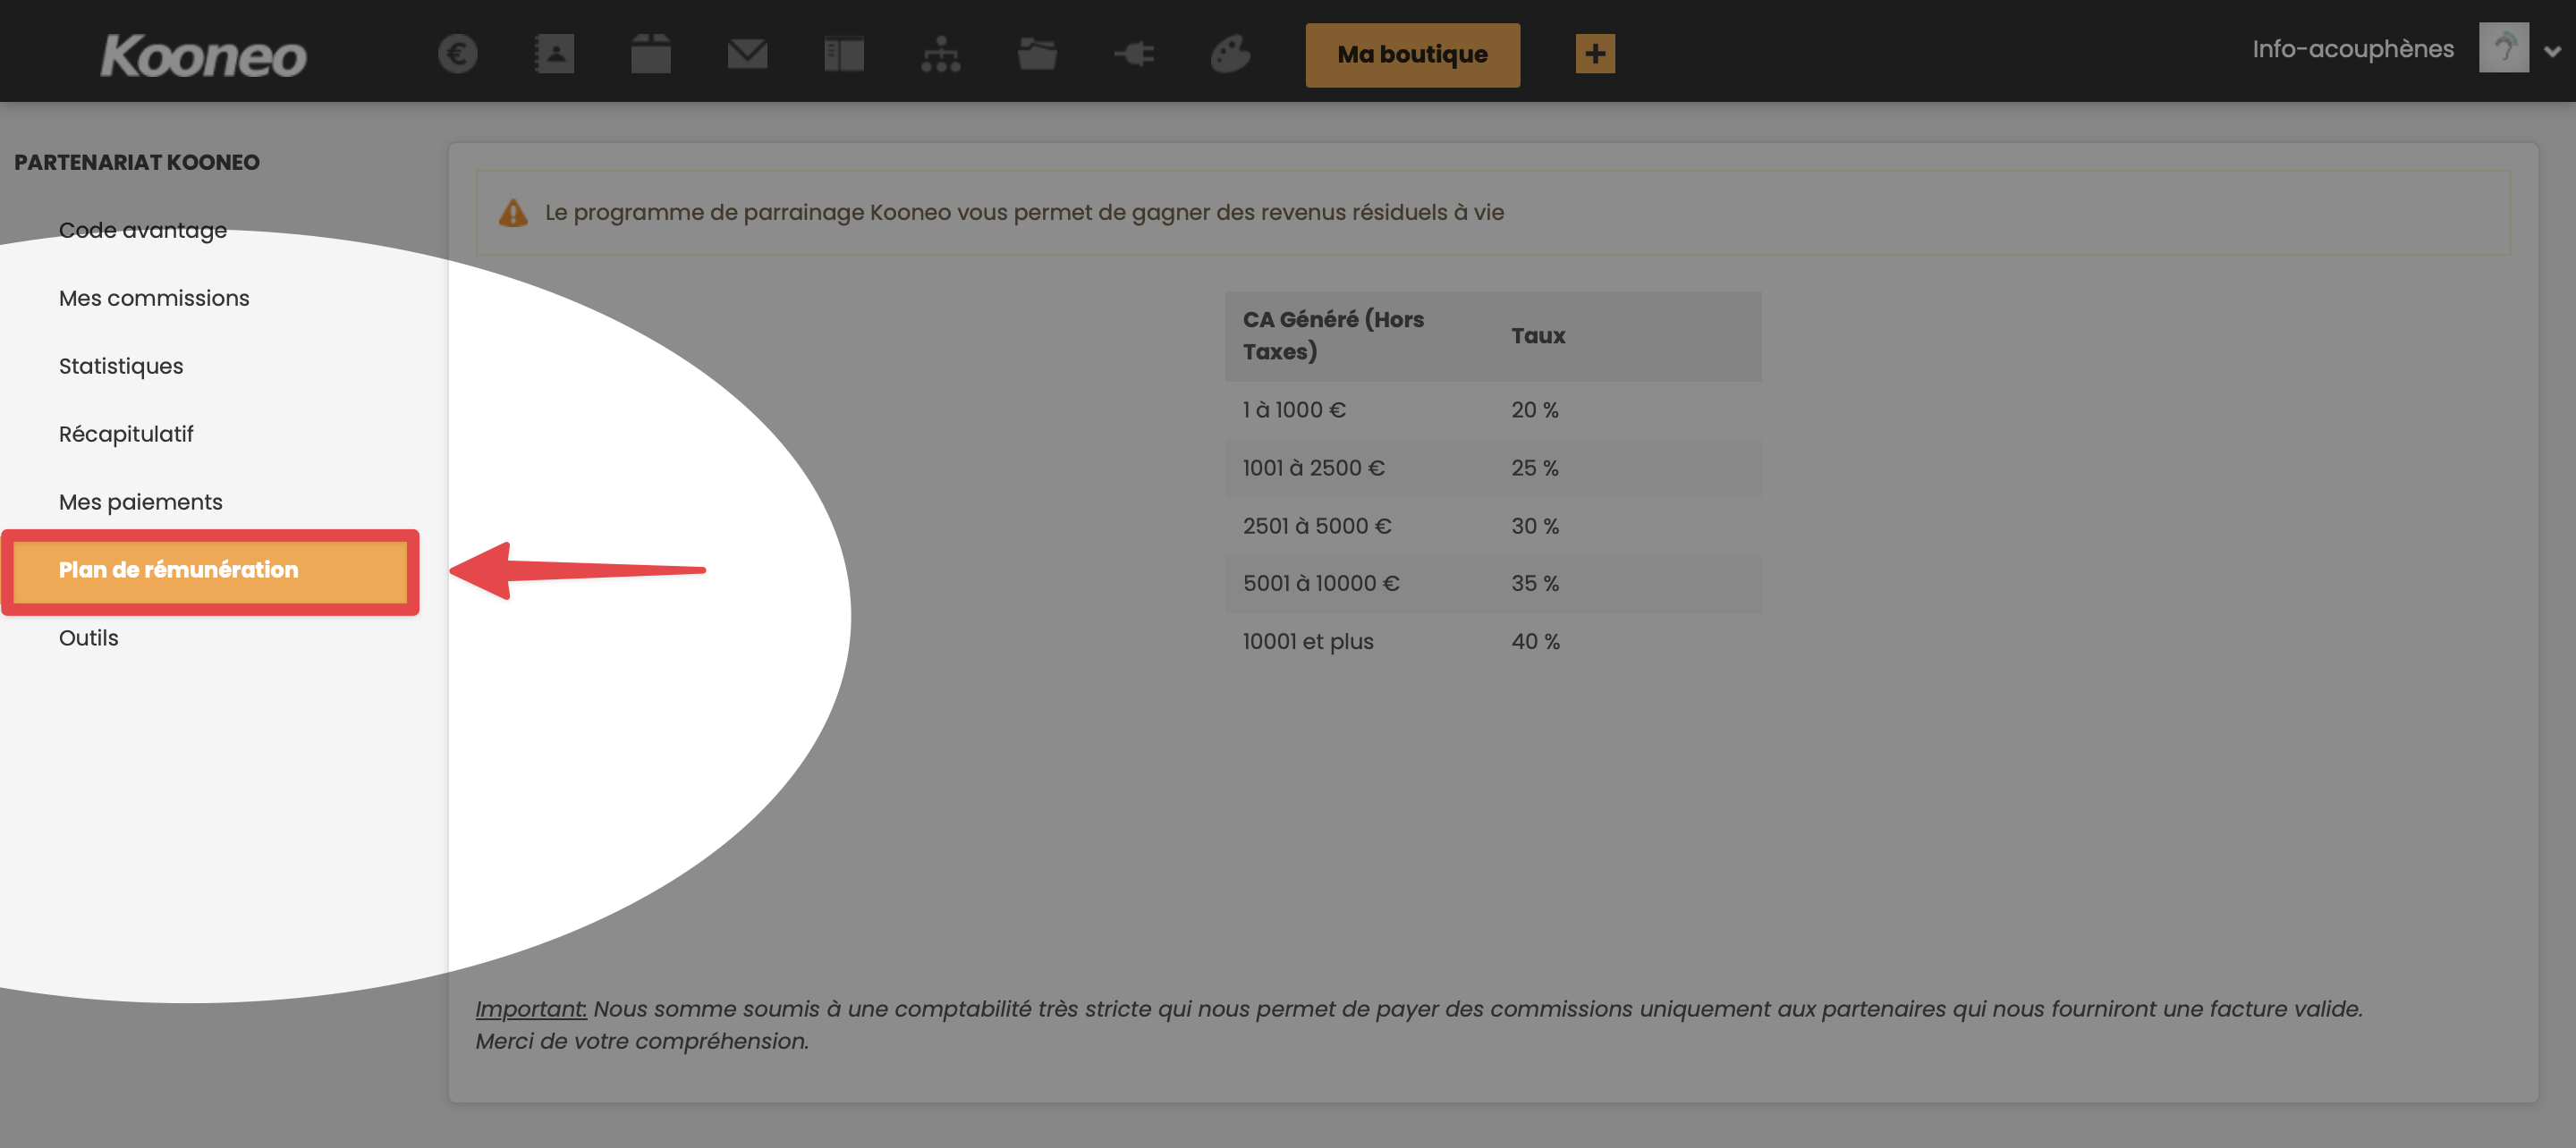Open the envelope mailing icon
2576x1148 pixels.
click(x=747, y=53)
